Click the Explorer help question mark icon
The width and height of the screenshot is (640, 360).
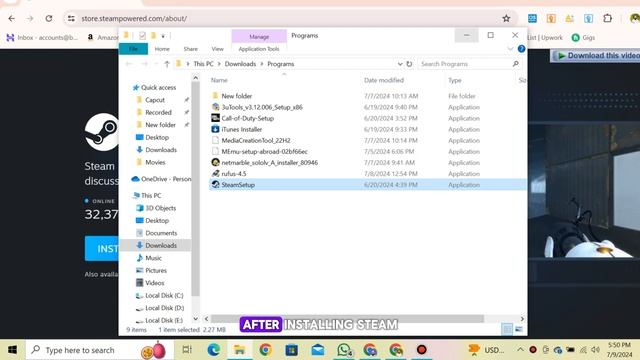(521, 49)
